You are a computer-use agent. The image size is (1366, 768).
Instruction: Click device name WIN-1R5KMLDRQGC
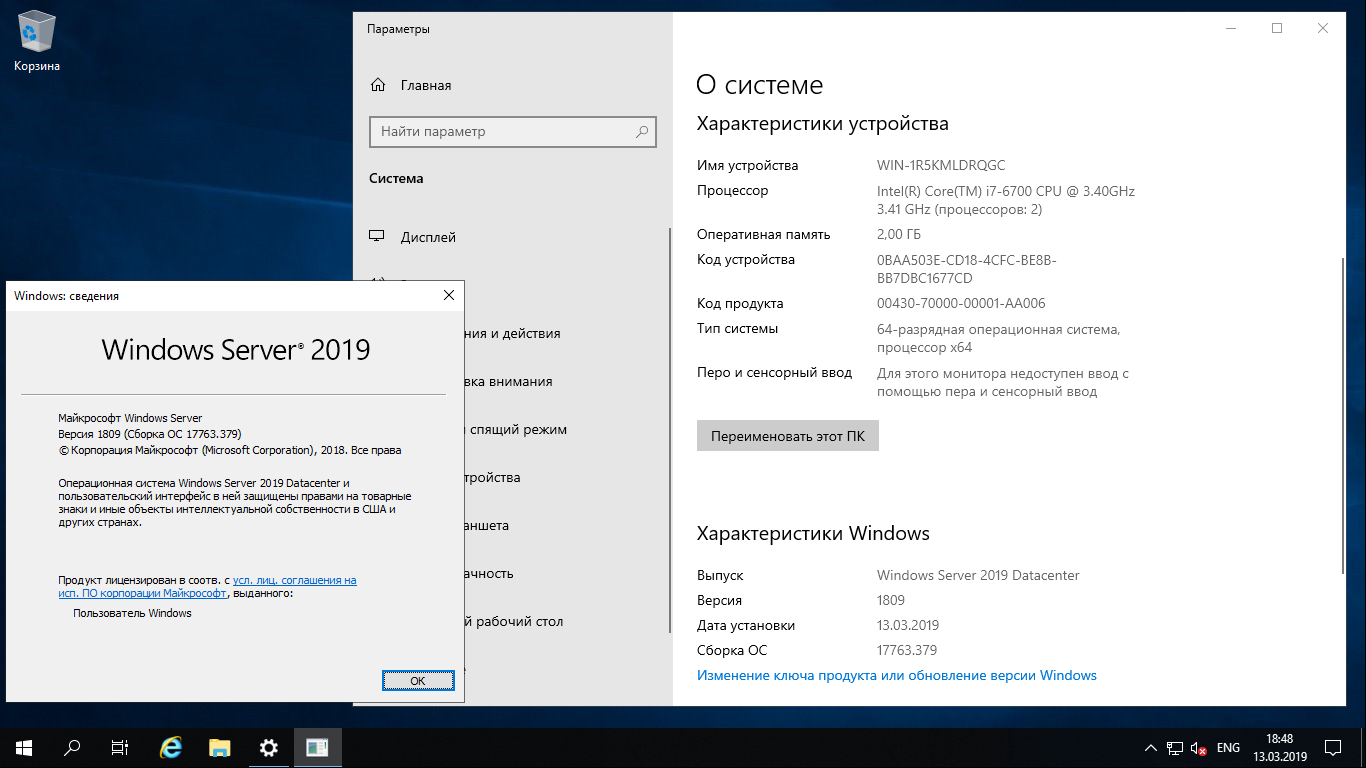941,165
